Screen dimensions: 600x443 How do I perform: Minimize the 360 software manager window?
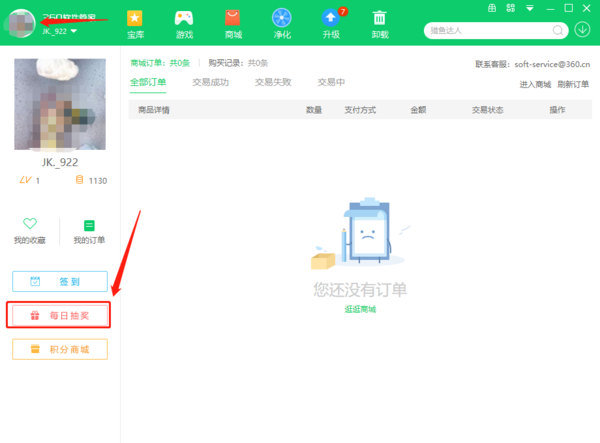(550, 8)
